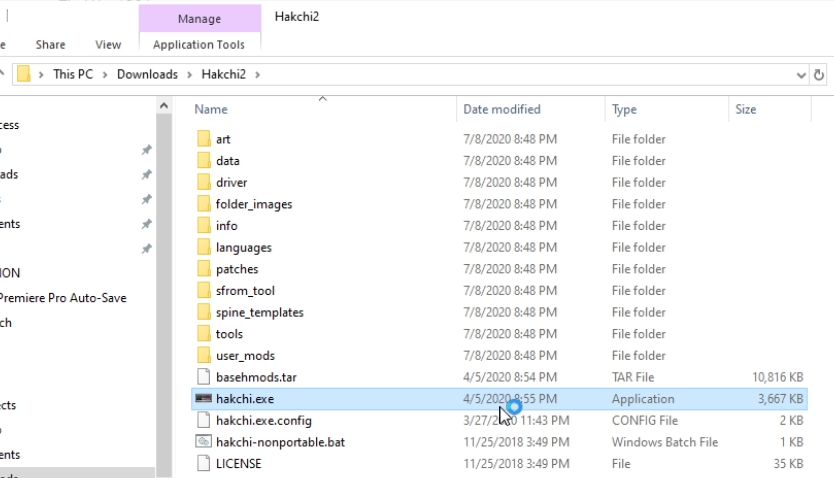This screenshot has height=478, width=834.
Task: Click pin icon next to 'ents' sidebar item
Action: pos(146,224)
